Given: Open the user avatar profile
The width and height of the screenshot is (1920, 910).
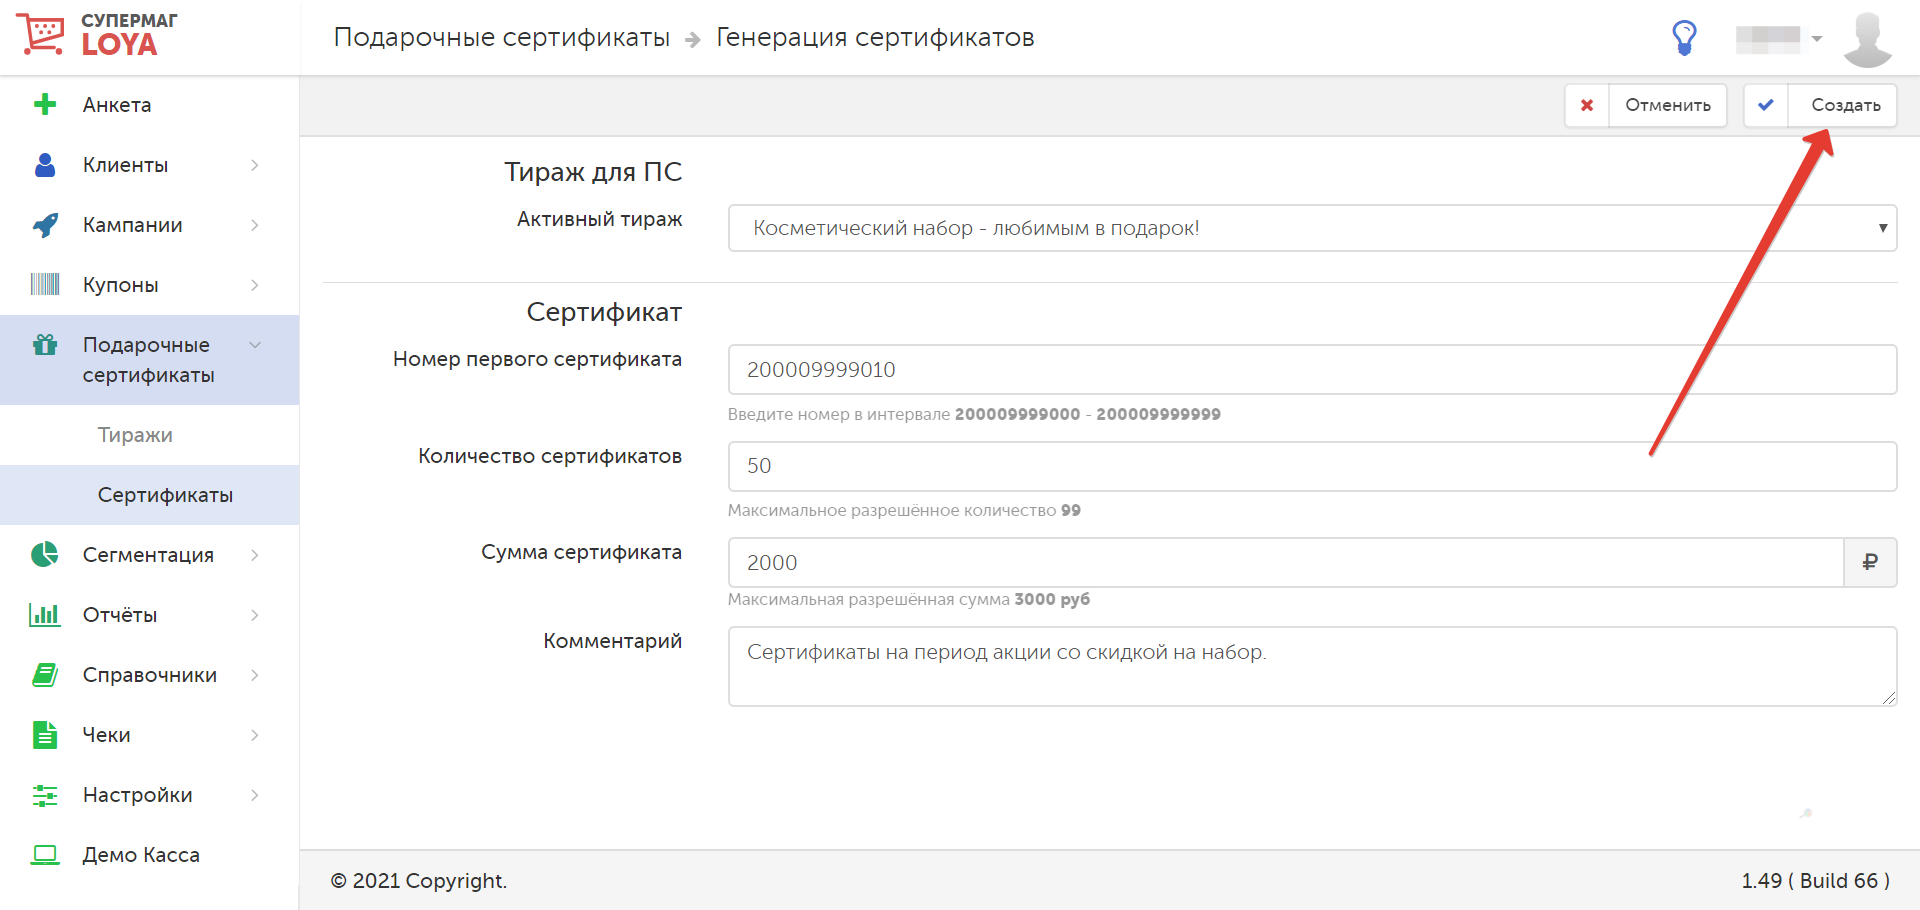Looking at the screenshot, I should click(x=1867, y=39).
